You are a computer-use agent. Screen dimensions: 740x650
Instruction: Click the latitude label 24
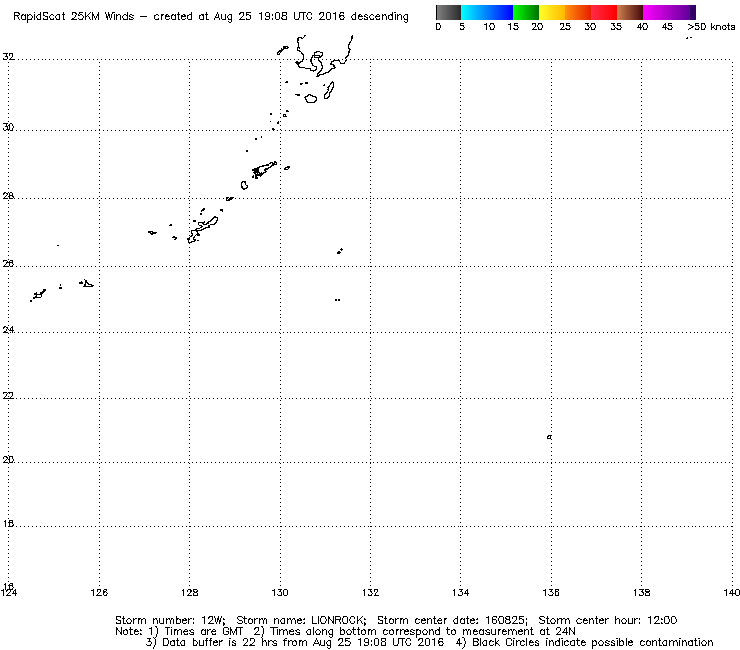tap(8, 329)
